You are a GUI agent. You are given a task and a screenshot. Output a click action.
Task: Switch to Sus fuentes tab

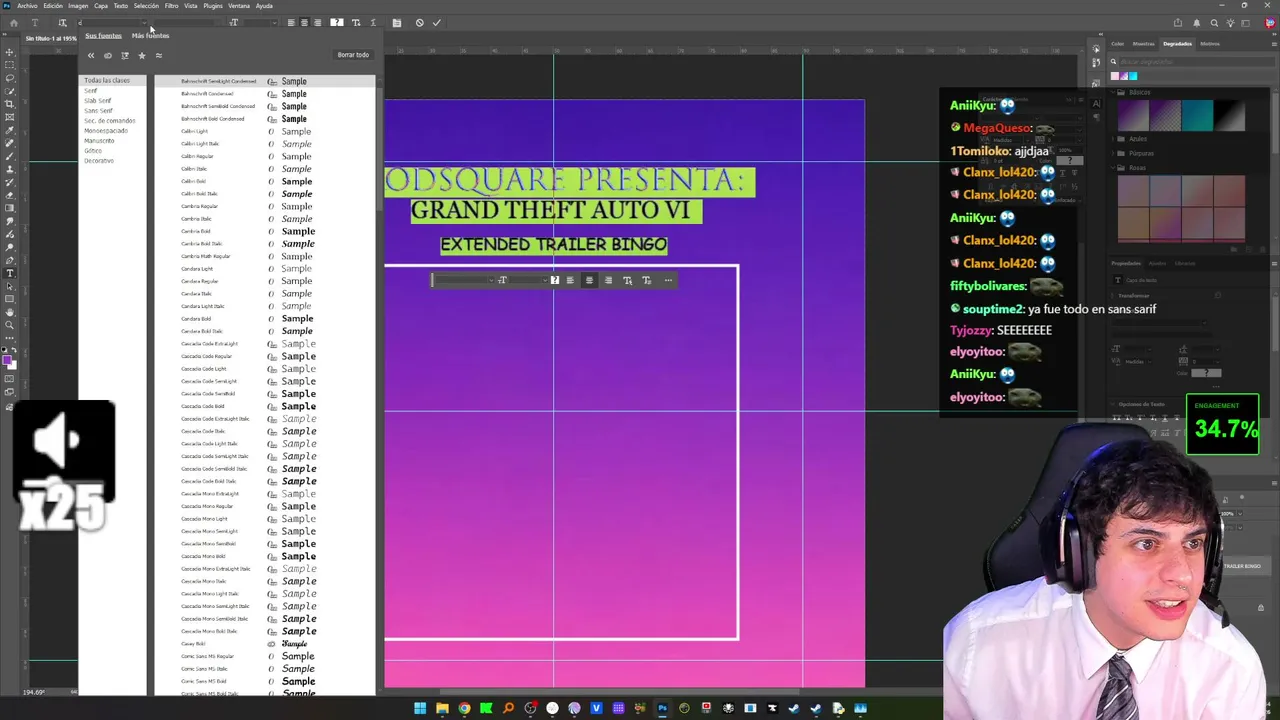point(103,36)
